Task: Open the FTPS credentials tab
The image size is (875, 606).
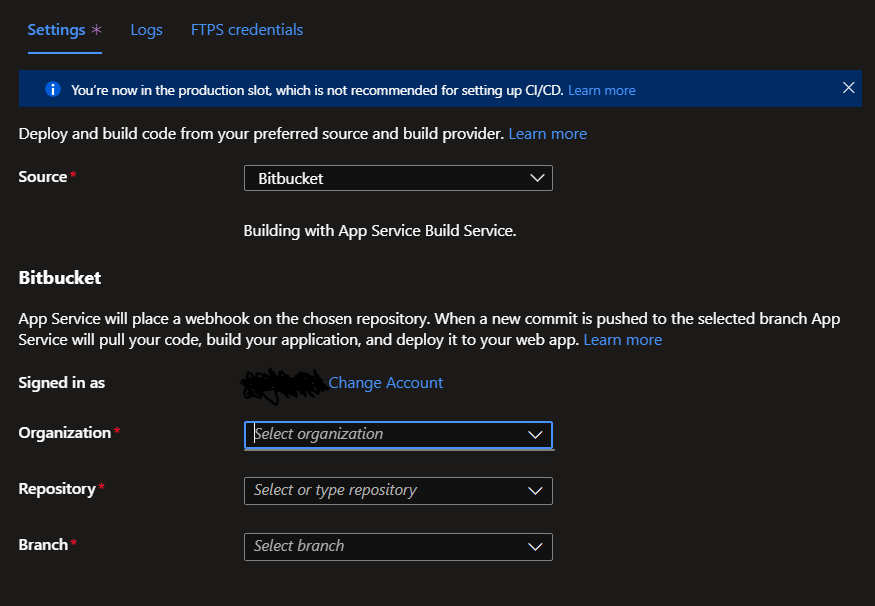Action: pyautogui.click(x=247, y=30)
